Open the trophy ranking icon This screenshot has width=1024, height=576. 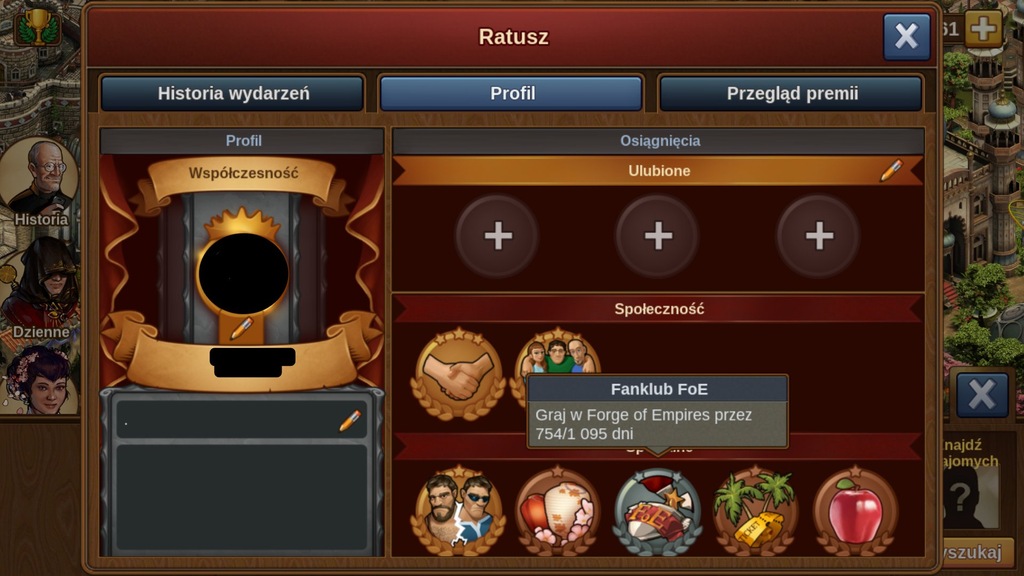point(38,26)
